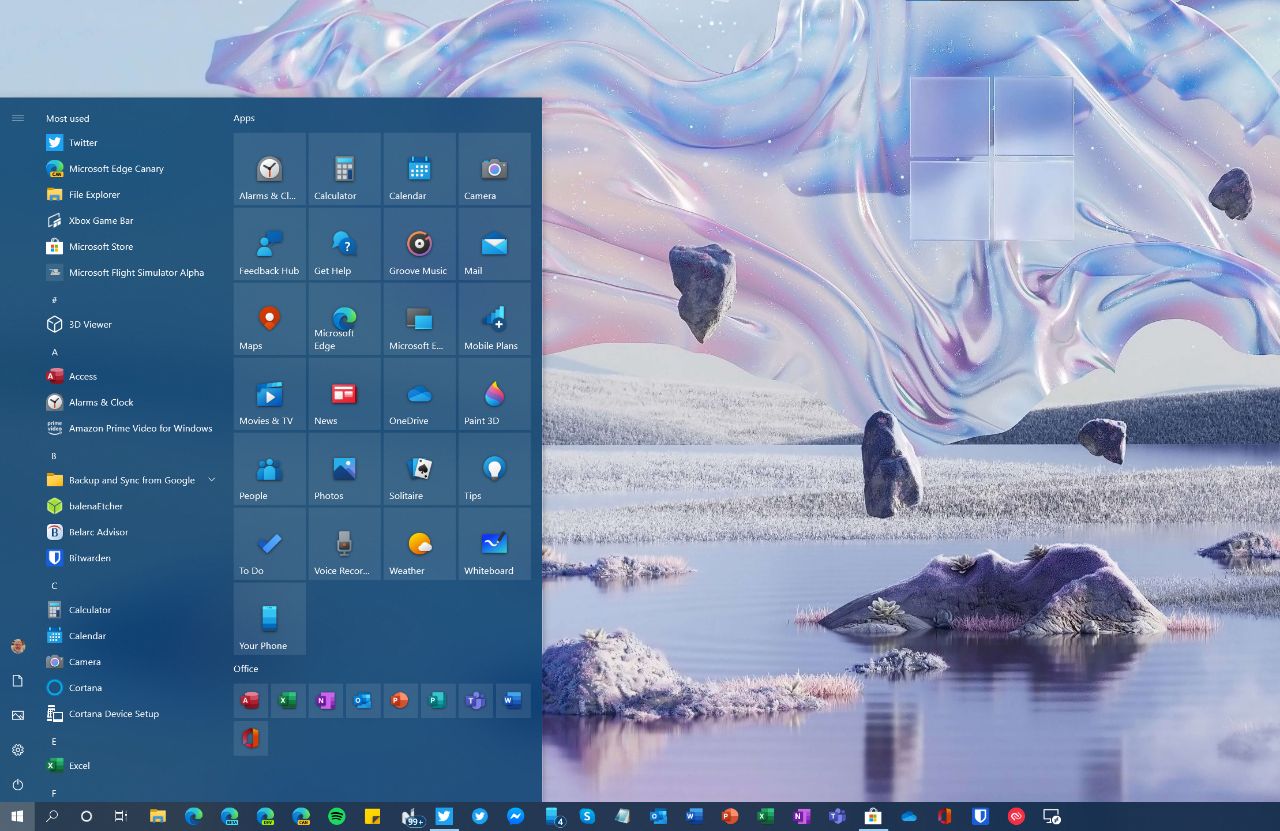Open the Feedback Hub tile
The width and height of the screenshot is (1280, 831).
point(269,244)
